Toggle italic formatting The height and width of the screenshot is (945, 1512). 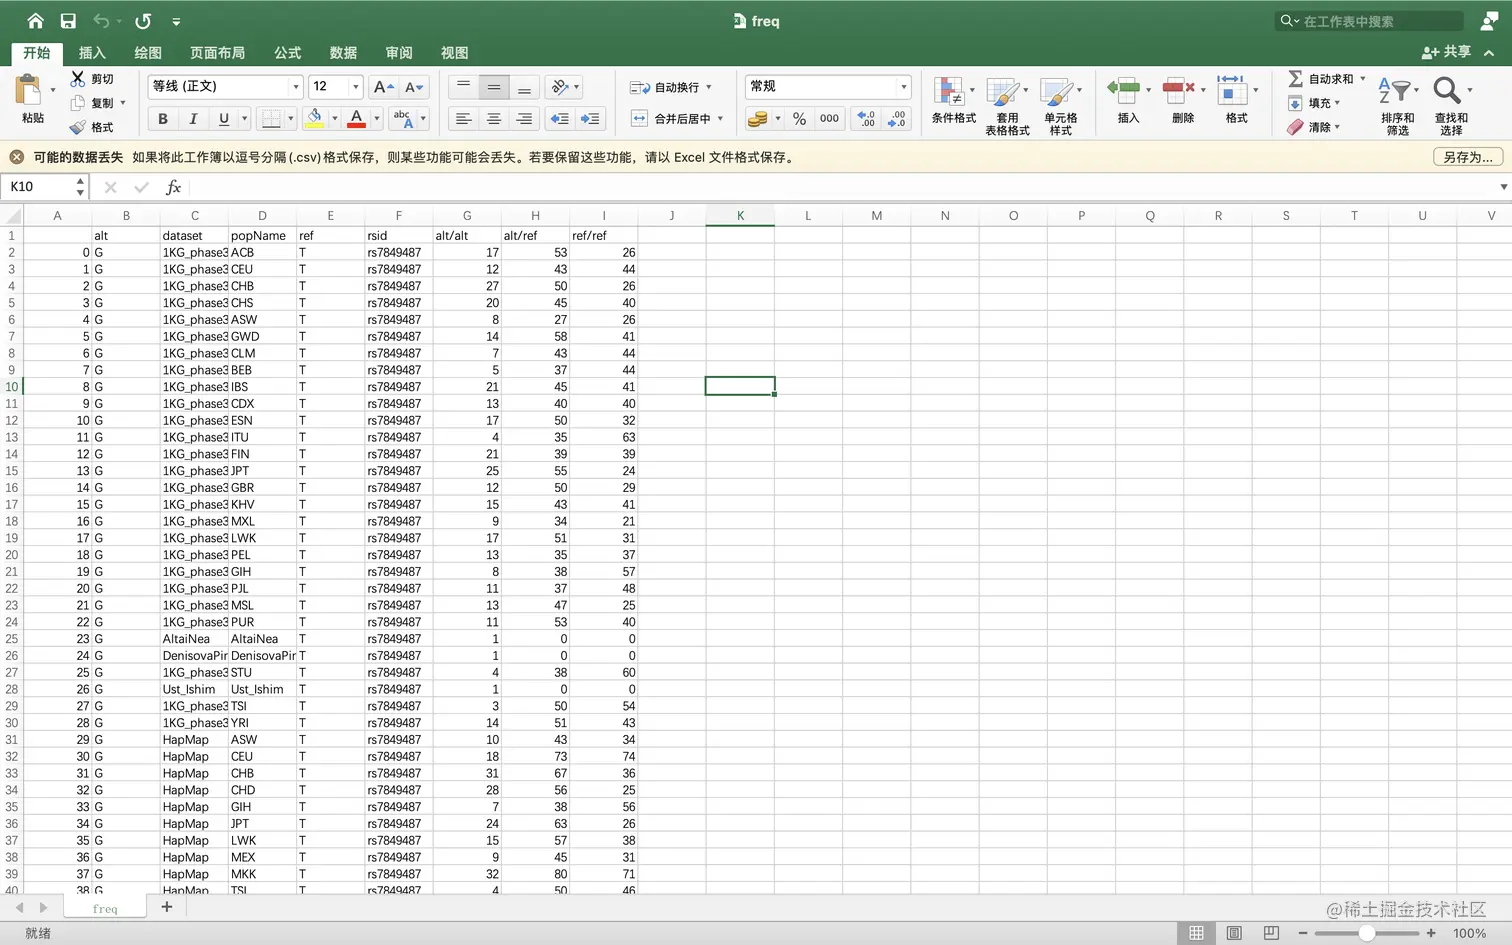point(193,119)
